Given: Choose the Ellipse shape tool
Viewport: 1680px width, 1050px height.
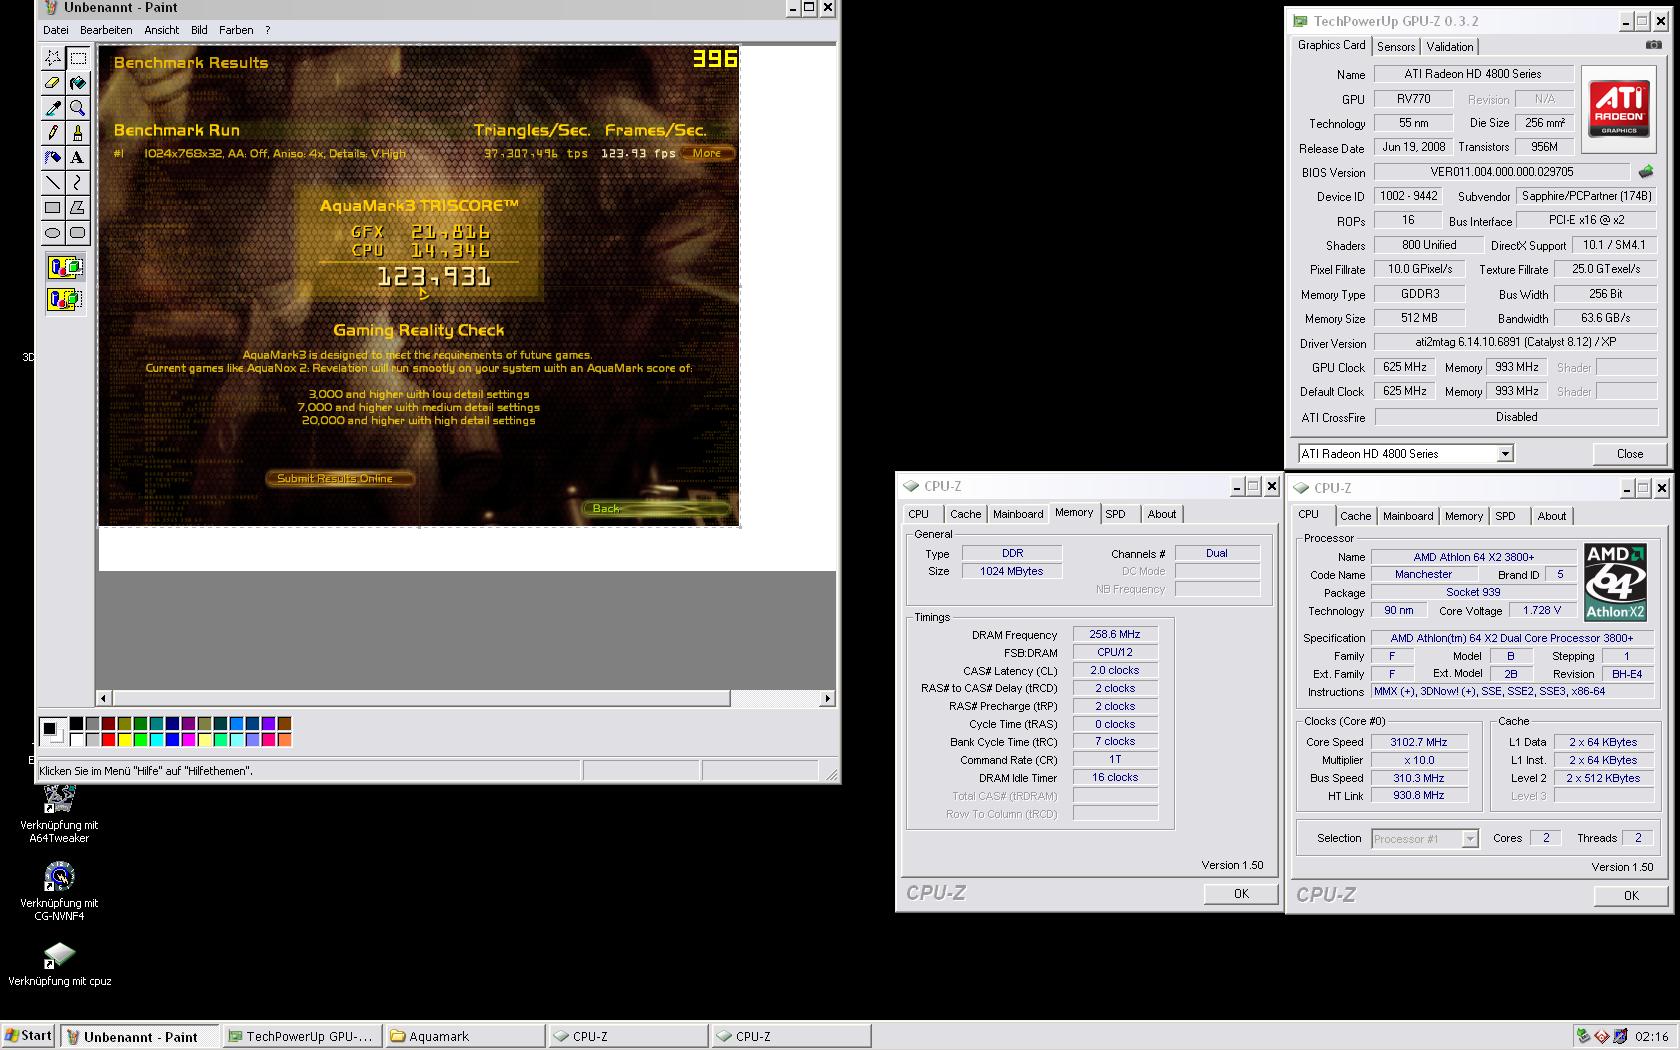Looking at the screenshot, I should (52, 233).
